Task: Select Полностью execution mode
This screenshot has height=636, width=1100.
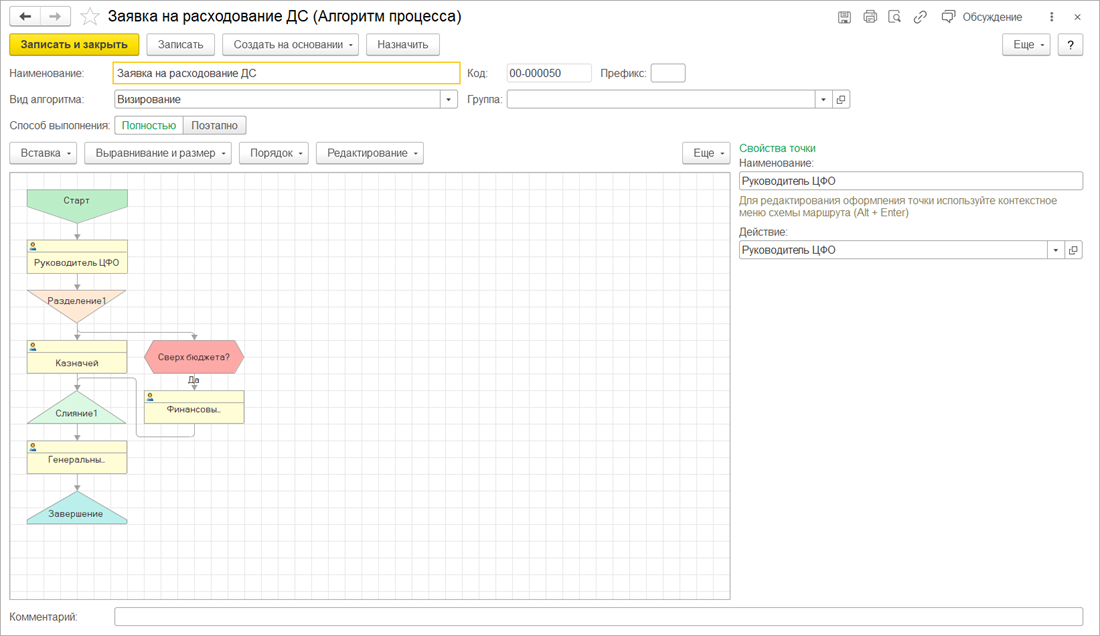Action: [149, 126]
